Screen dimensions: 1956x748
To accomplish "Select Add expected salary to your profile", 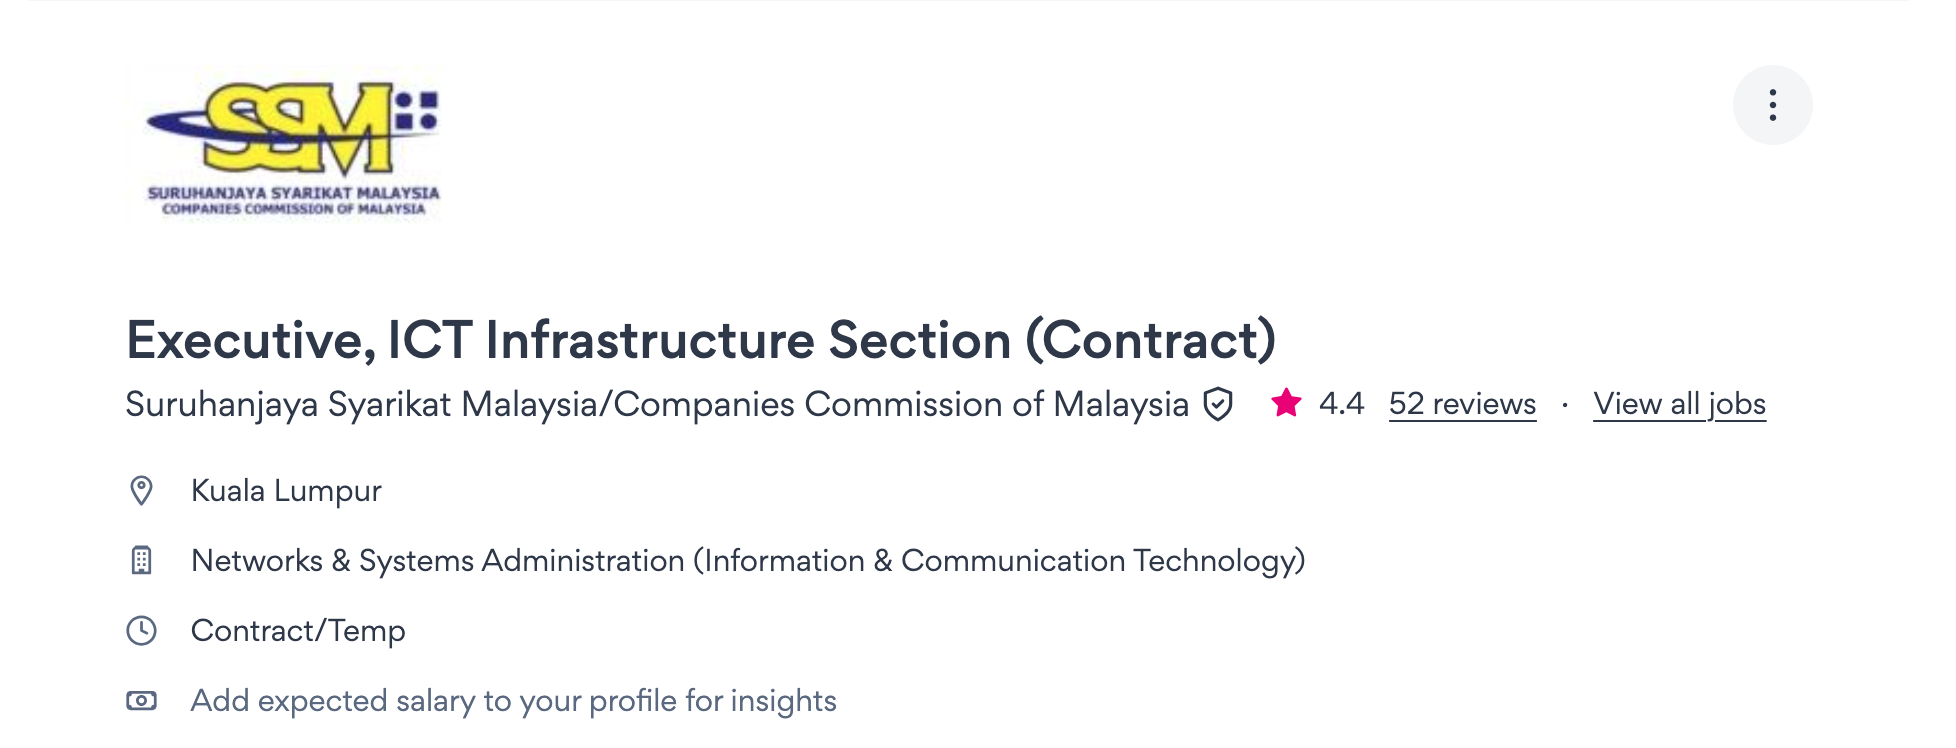I will pyautogui.click(x=513, y=701).
